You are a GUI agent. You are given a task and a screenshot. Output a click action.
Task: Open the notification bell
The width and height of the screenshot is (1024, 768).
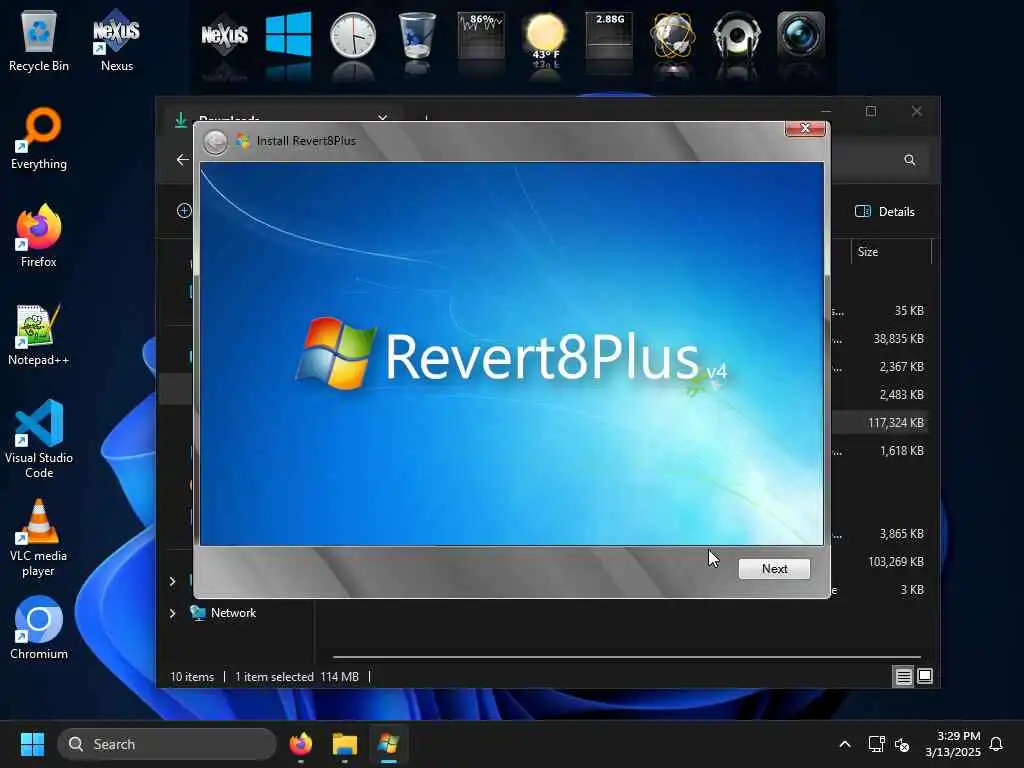[996, 744]
